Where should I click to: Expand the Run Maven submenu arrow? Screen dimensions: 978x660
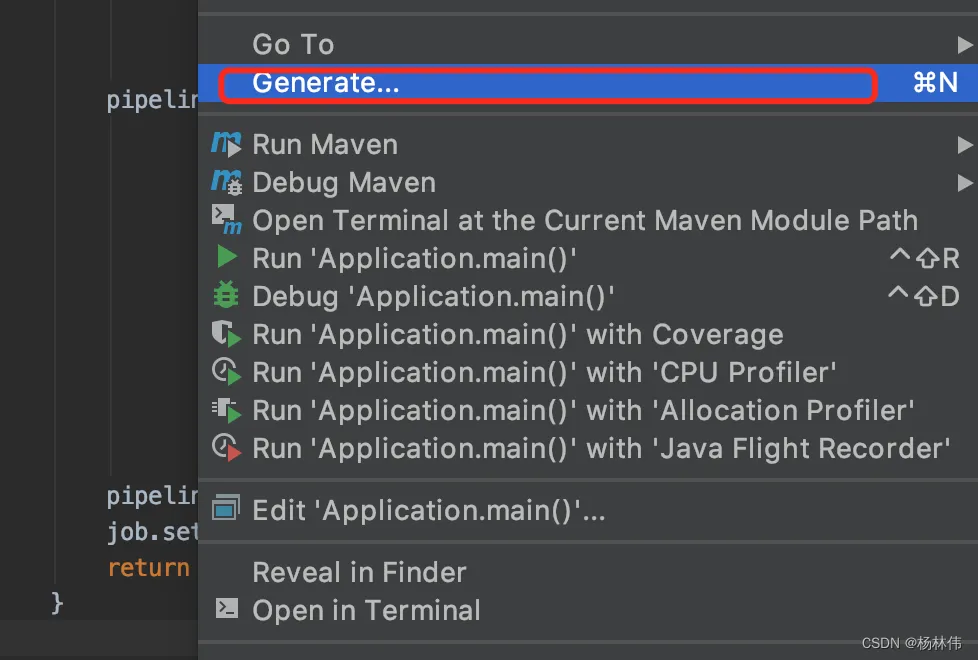click(x=964, y=144)
